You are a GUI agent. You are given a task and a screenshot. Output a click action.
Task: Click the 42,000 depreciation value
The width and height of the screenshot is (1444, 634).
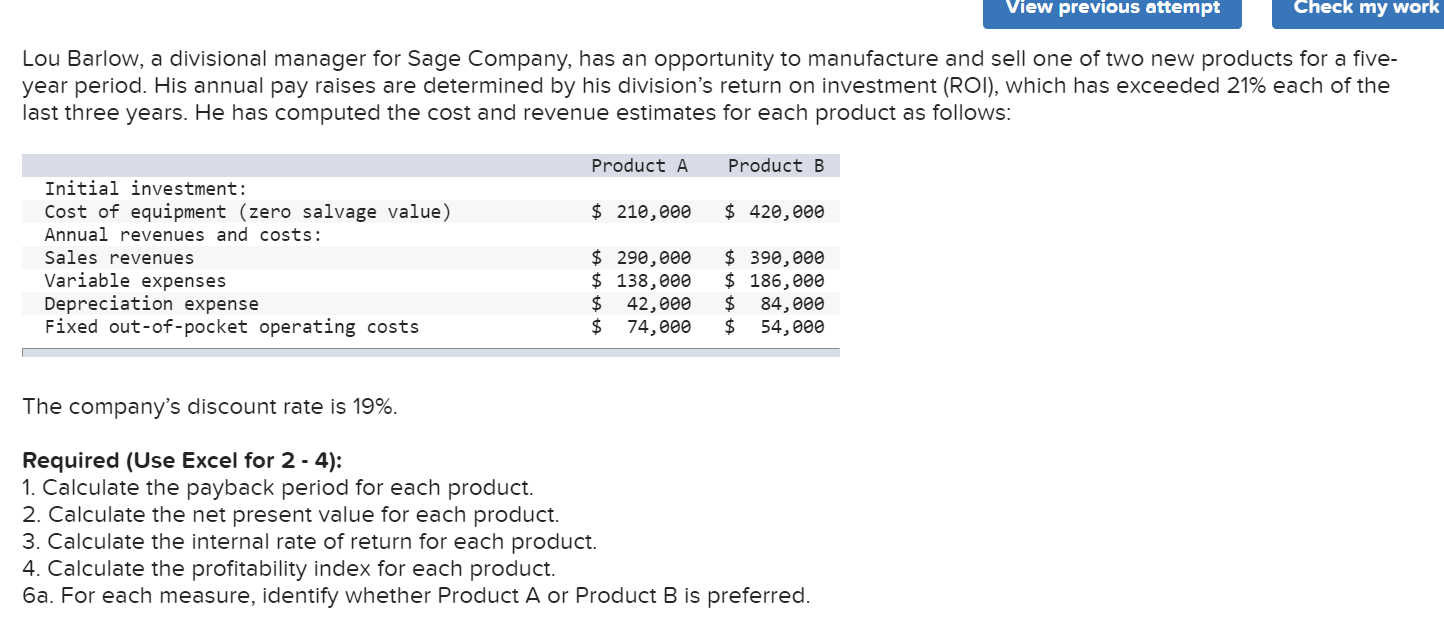click(658, 304)
